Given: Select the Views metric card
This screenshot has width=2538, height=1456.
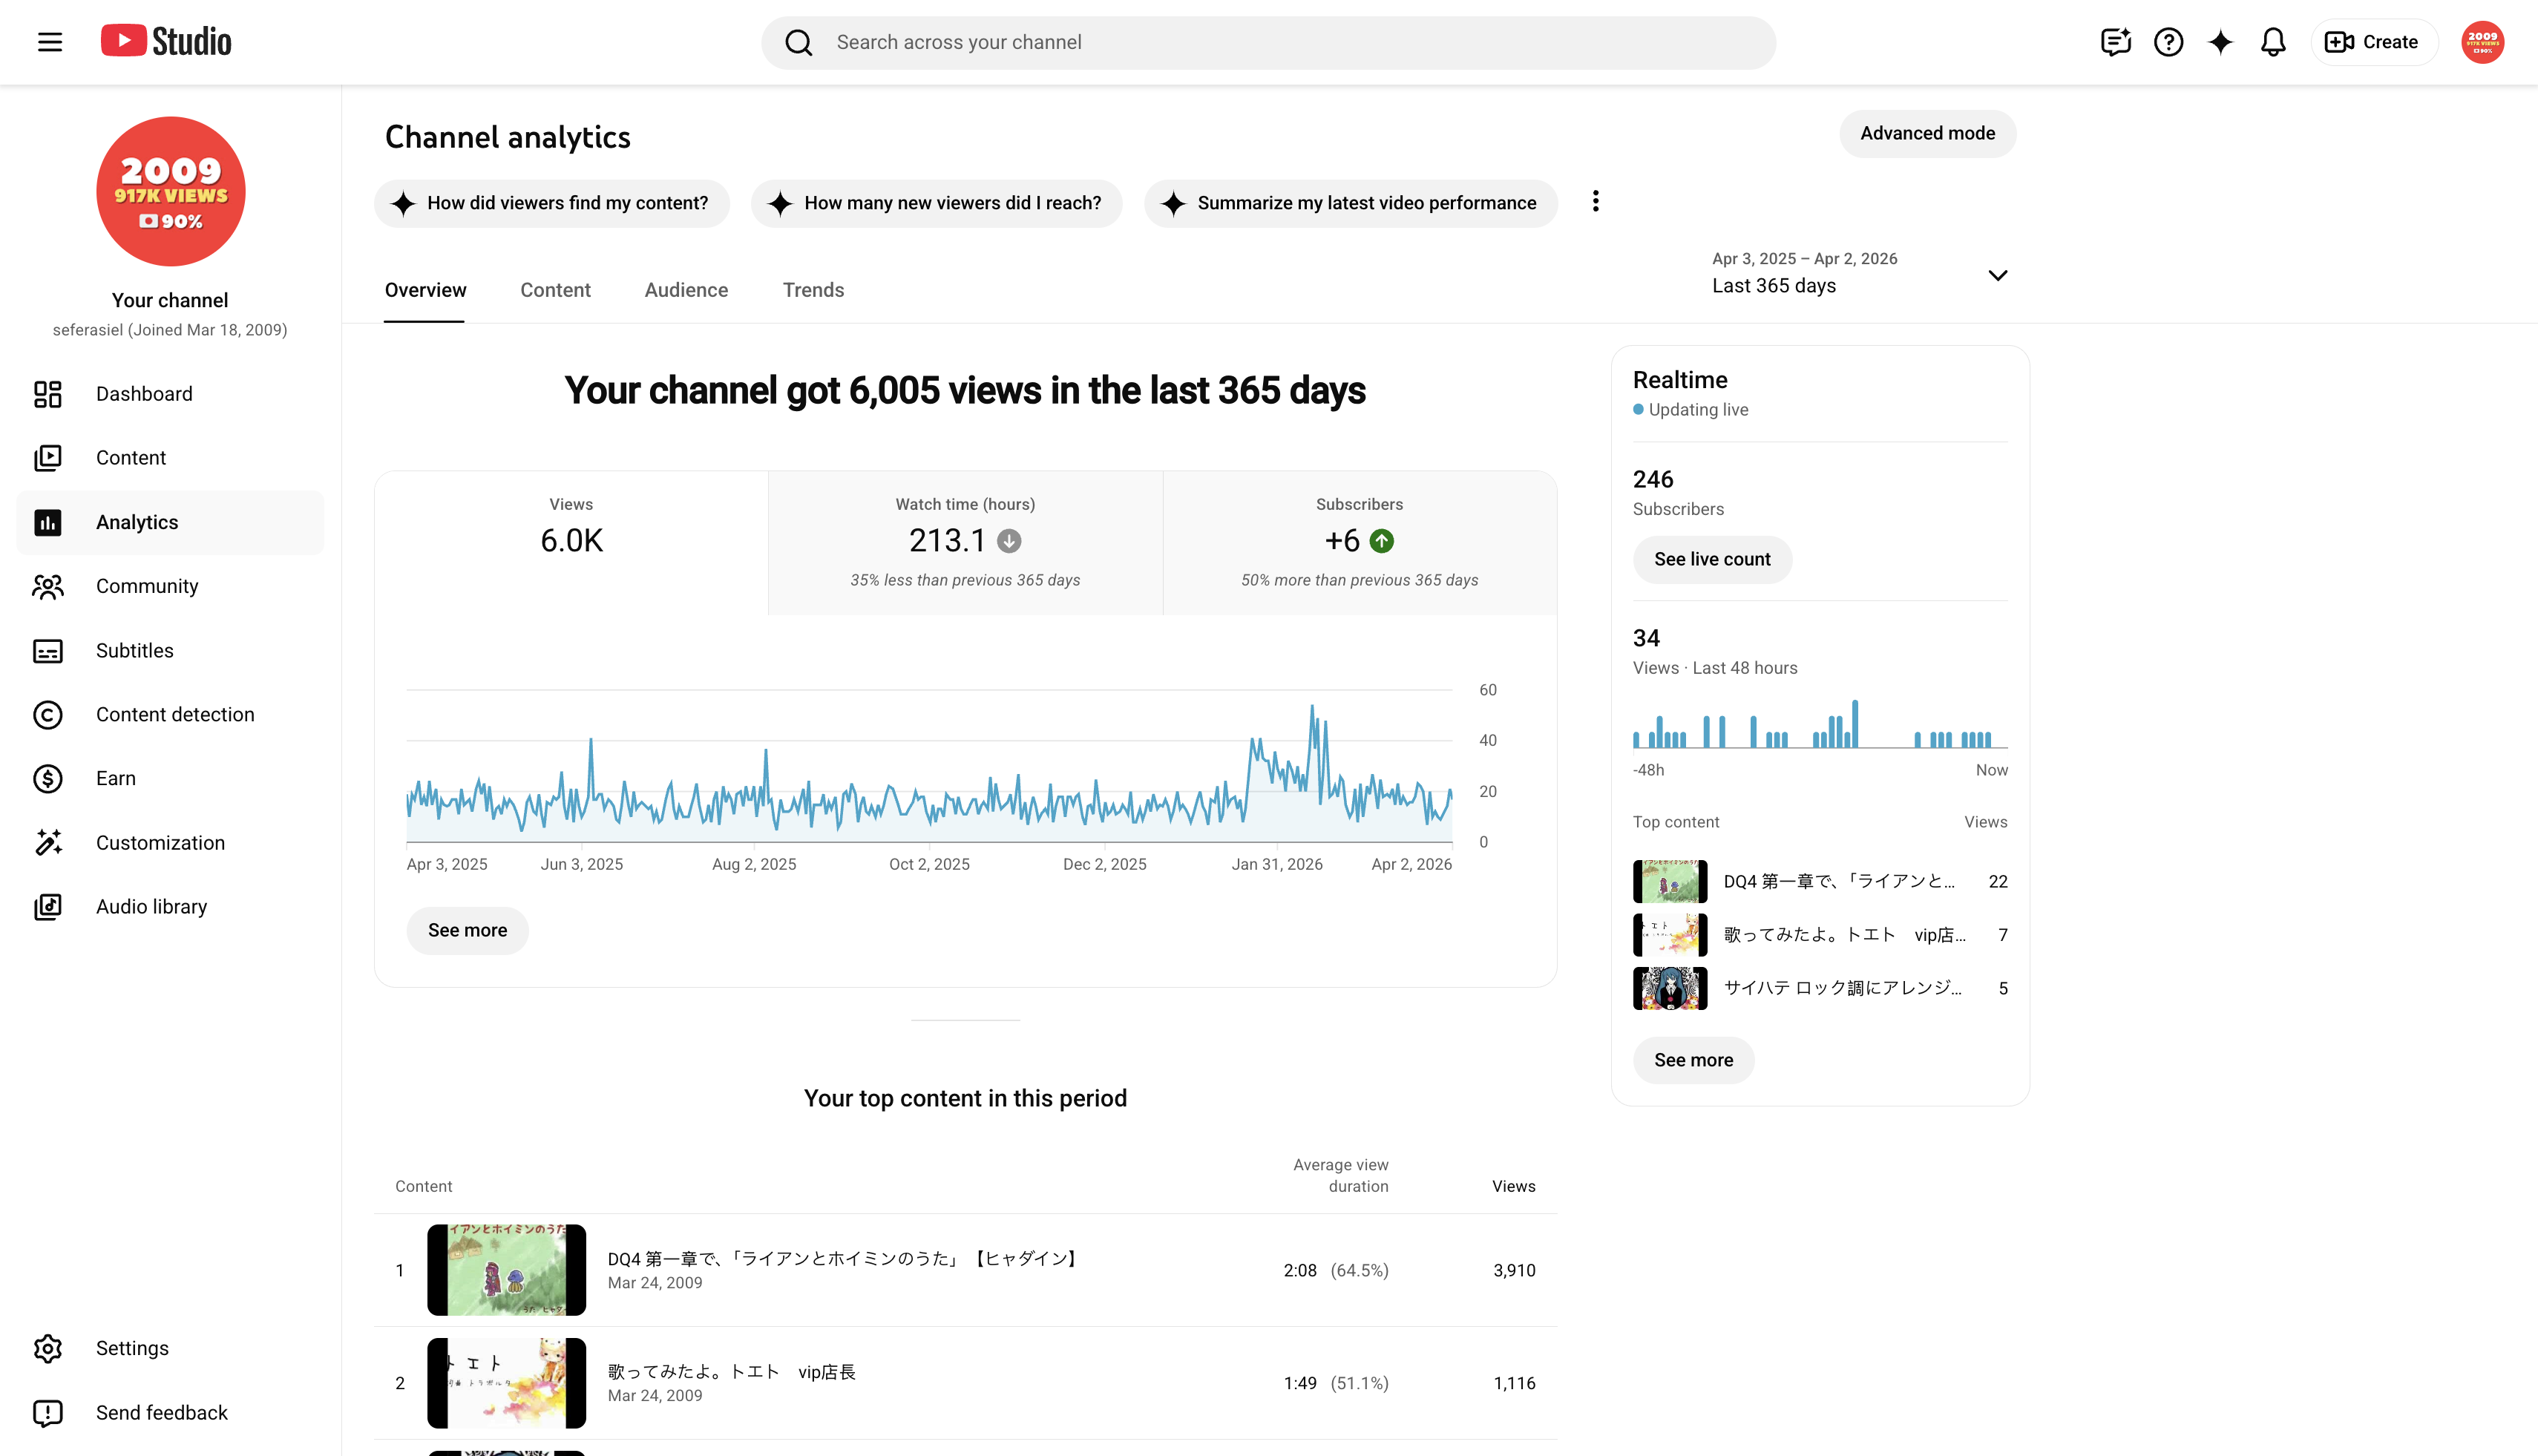Looking at the screenshot, I should click(x=572, y=543).
